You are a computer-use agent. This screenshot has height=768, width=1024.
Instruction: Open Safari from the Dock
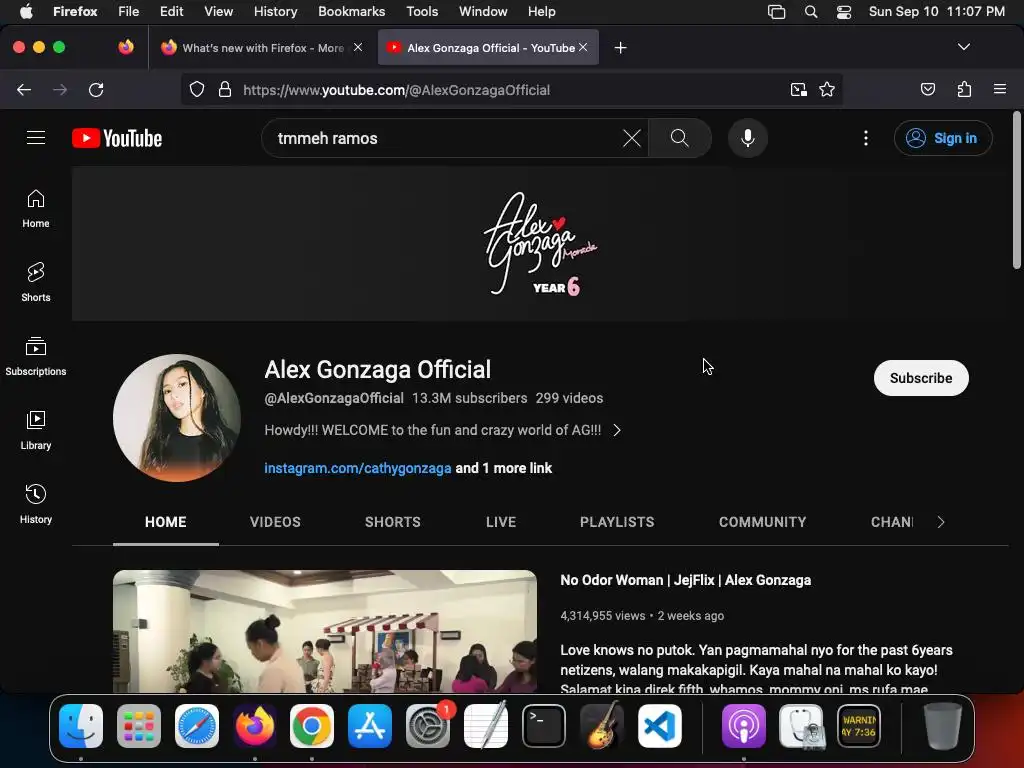(197, 726)
